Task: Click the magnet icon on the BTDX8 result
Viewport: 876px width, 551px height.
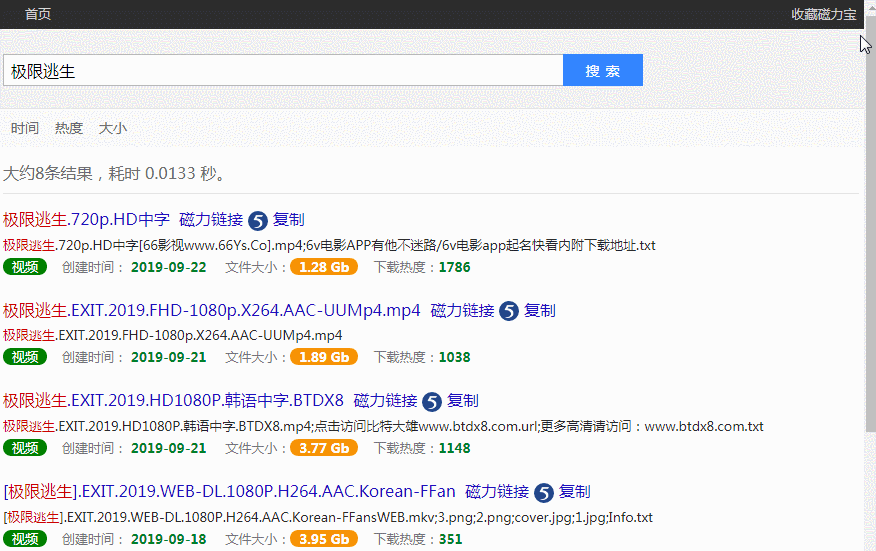Action: point(432,402)
